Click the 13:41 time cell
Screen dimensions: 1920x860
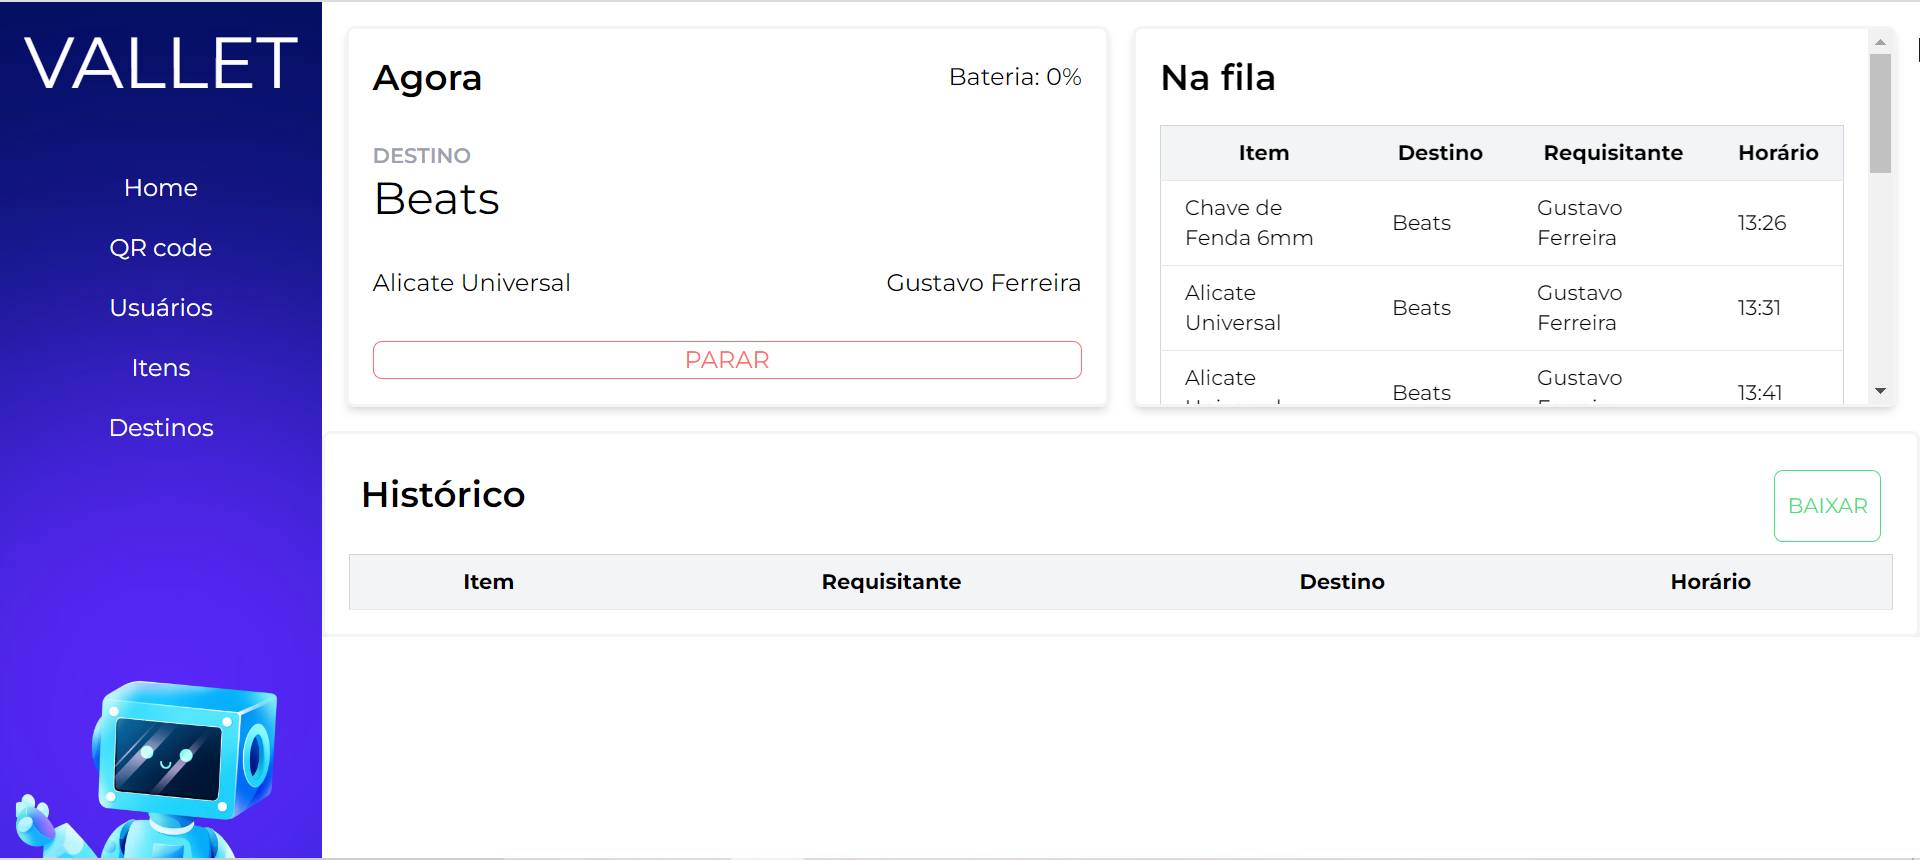pyautogui.click(x=1760, y=393)
